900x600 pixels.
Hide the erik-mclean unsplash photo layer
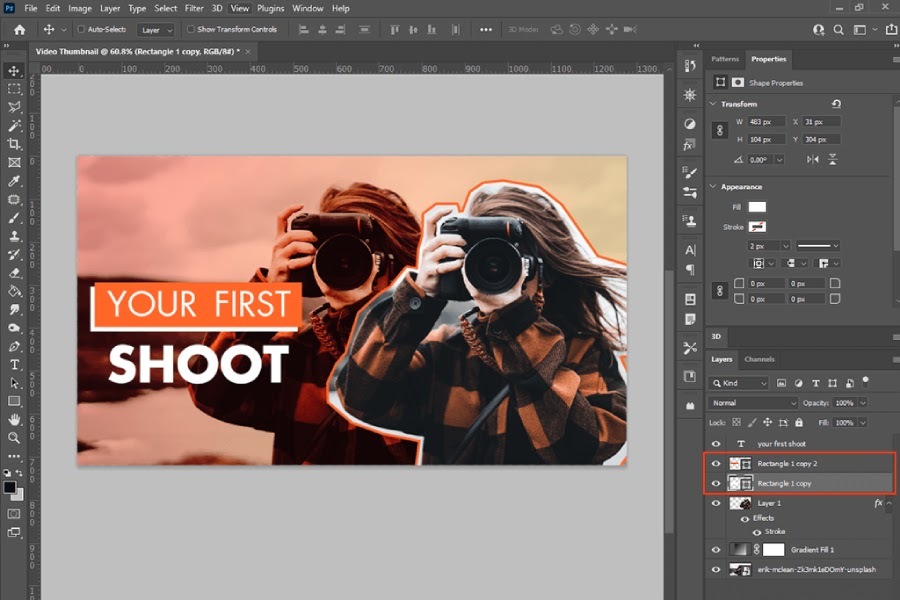click(x=716, y=570)
